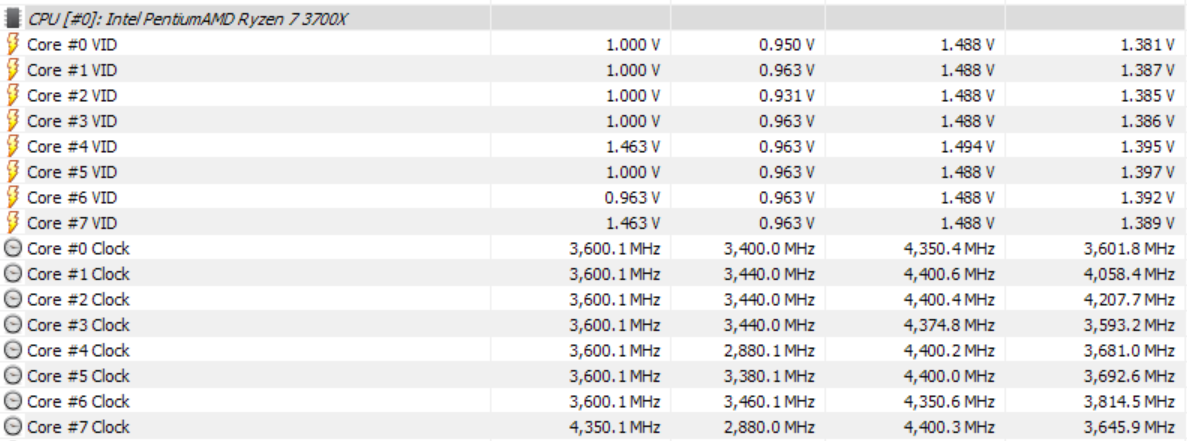Viewport: 1187px width, 441px height.
Task: Click the 1.494 V maximum value of Core #4 VID
Action: point(967,147)
